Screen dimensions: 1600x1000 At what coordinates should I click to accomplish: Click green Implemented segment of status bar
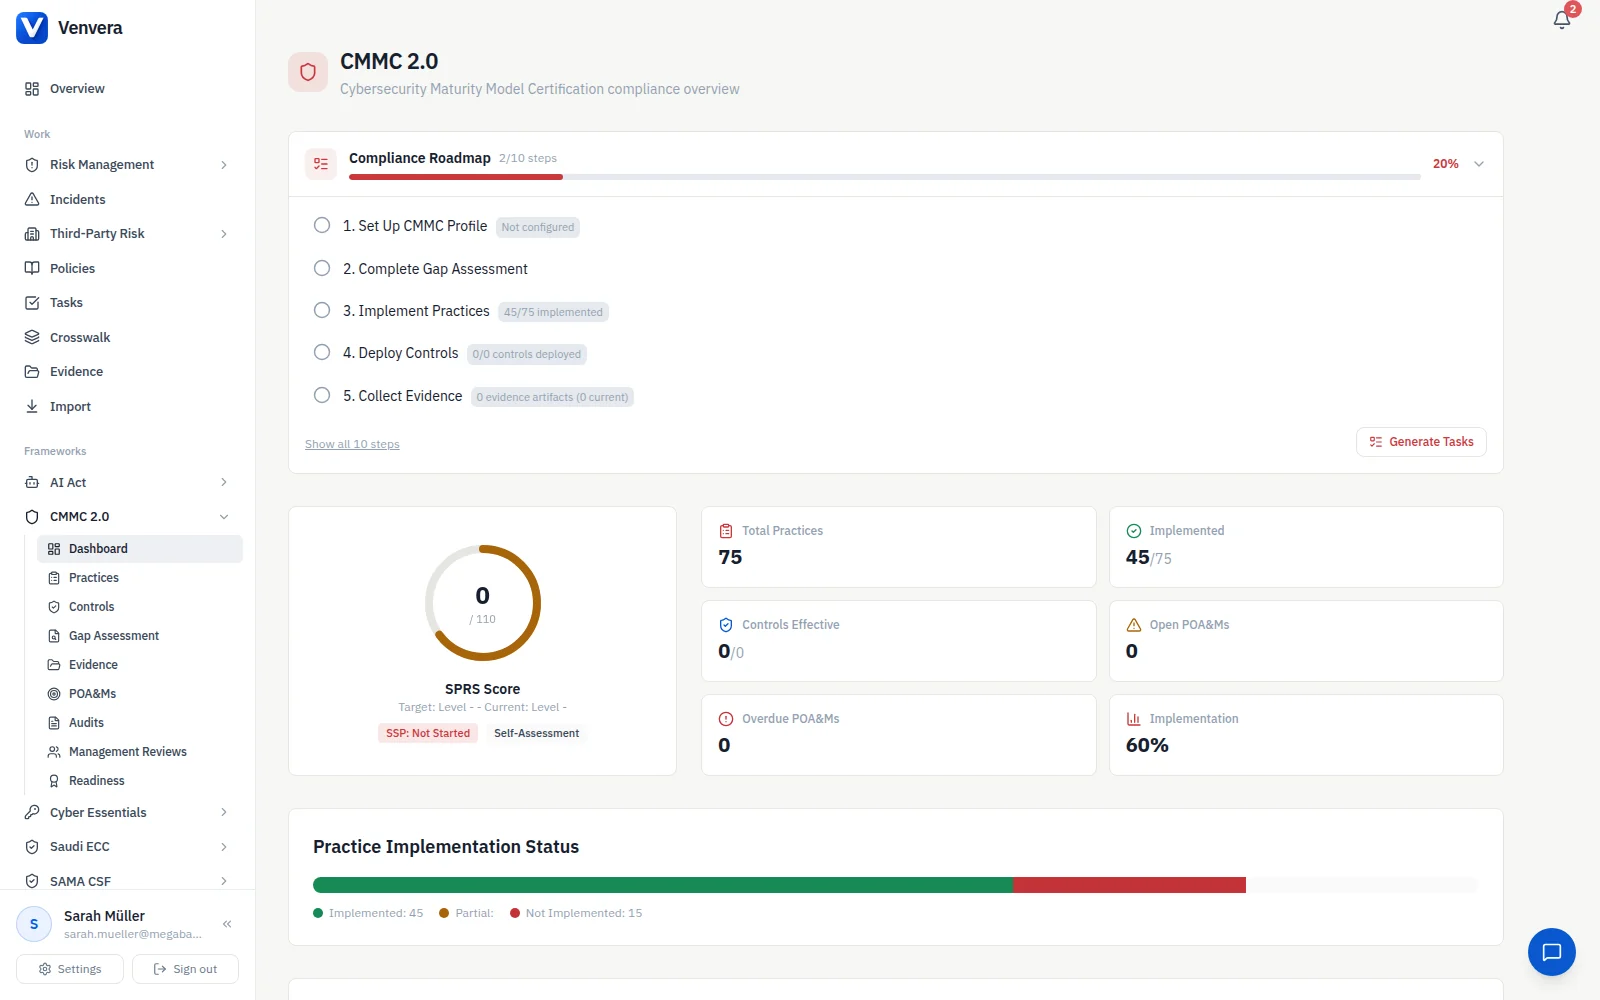coord(663,885)
